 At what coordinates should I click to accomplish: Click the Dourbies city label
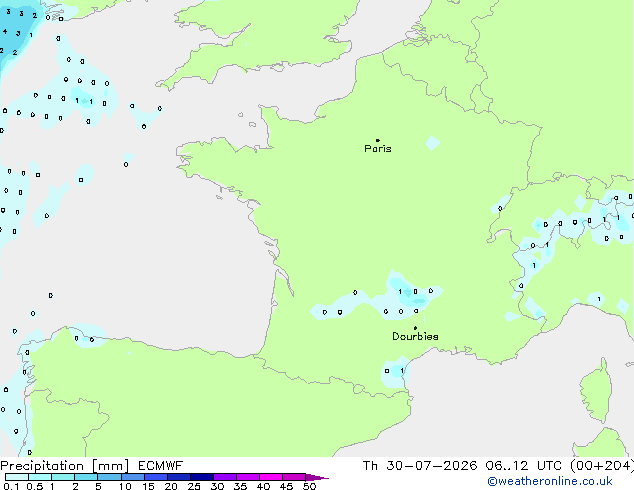point(415,336)
